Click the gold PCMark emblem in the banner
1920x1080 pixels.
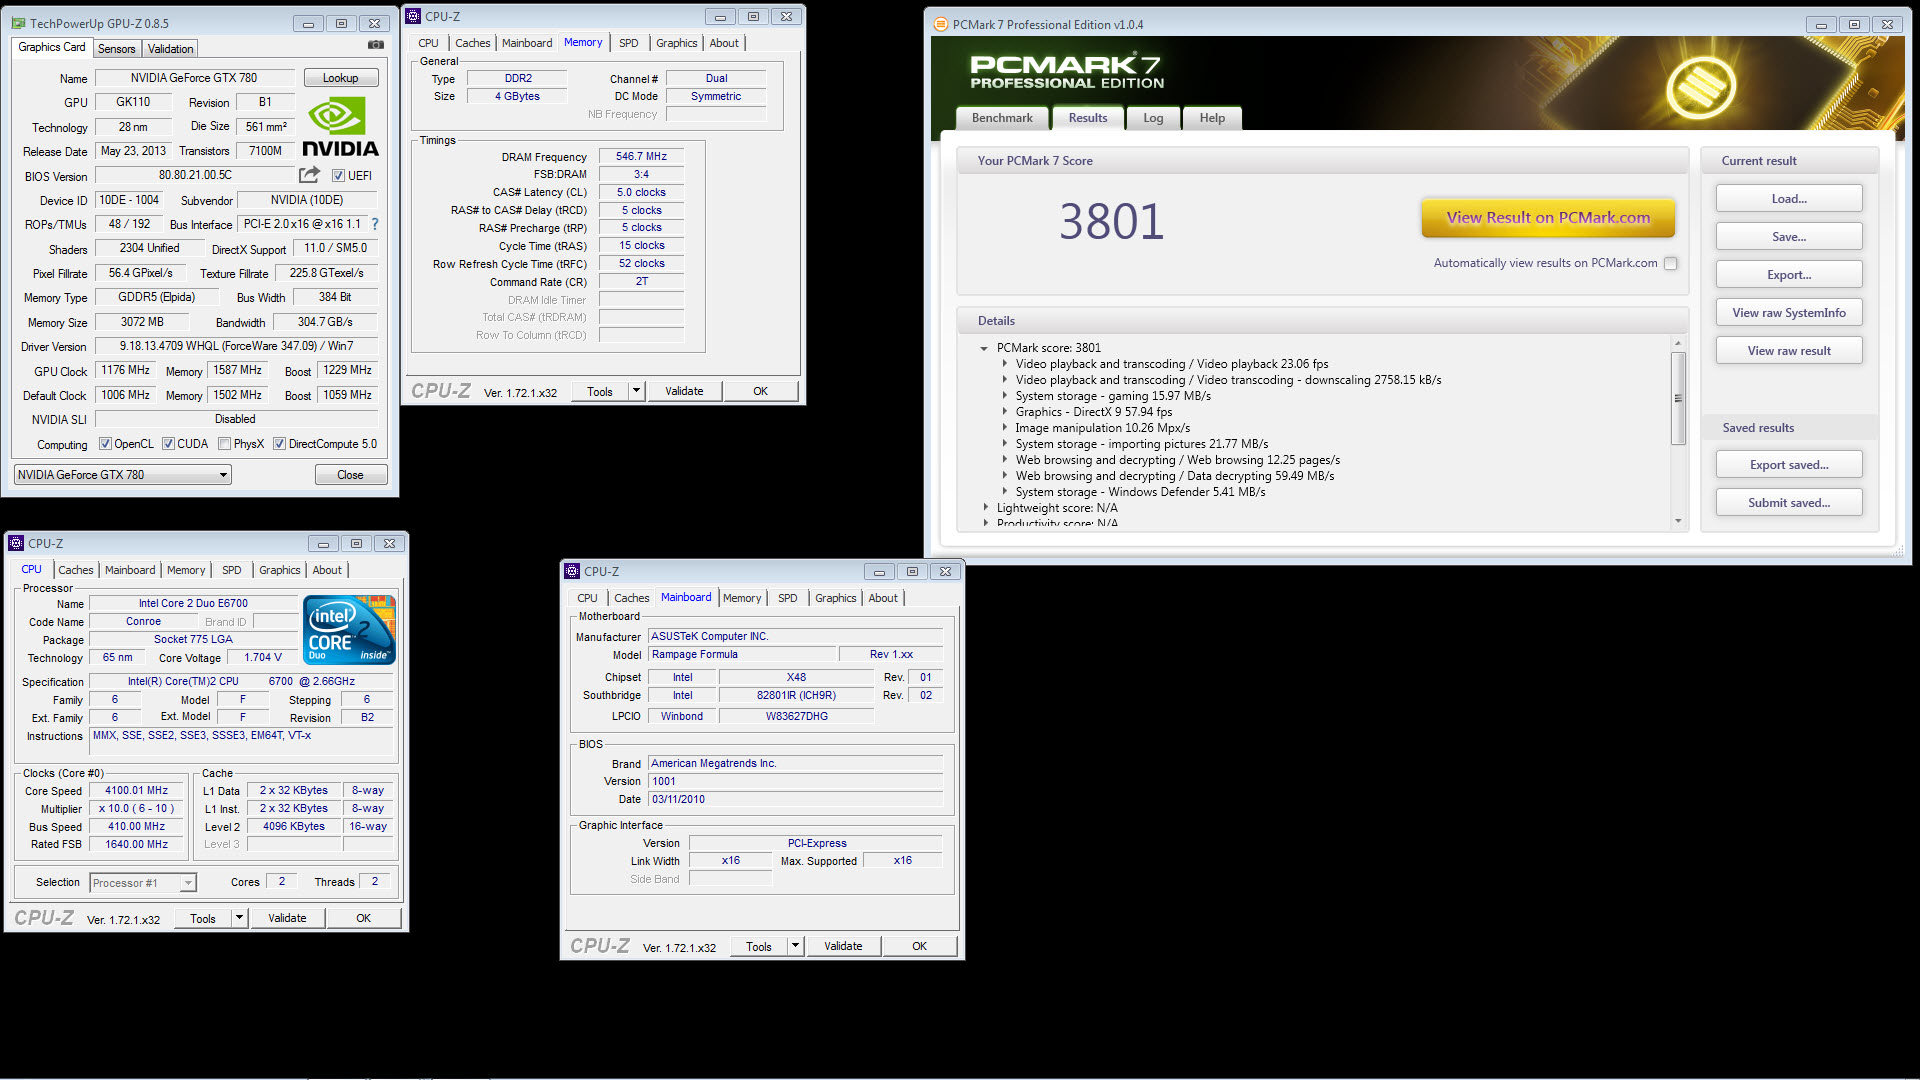pos(1701,88)
